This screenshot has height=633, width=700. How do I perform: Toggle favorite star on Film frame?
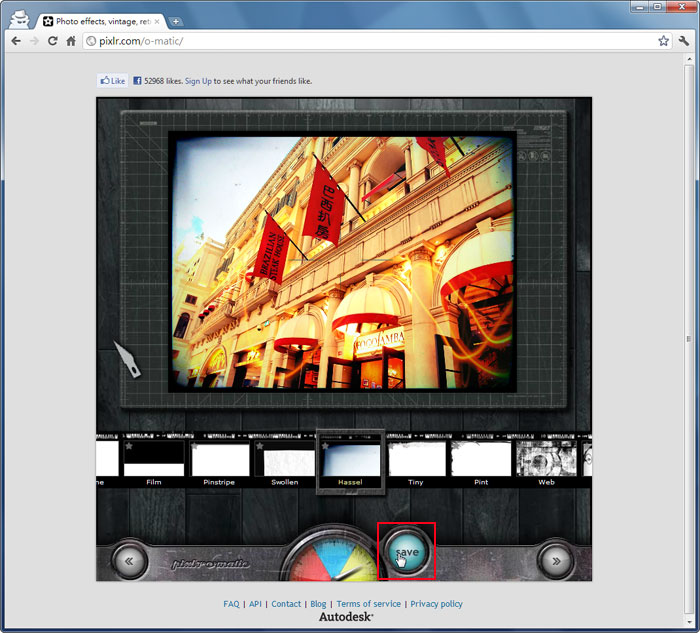click(129, 446)
